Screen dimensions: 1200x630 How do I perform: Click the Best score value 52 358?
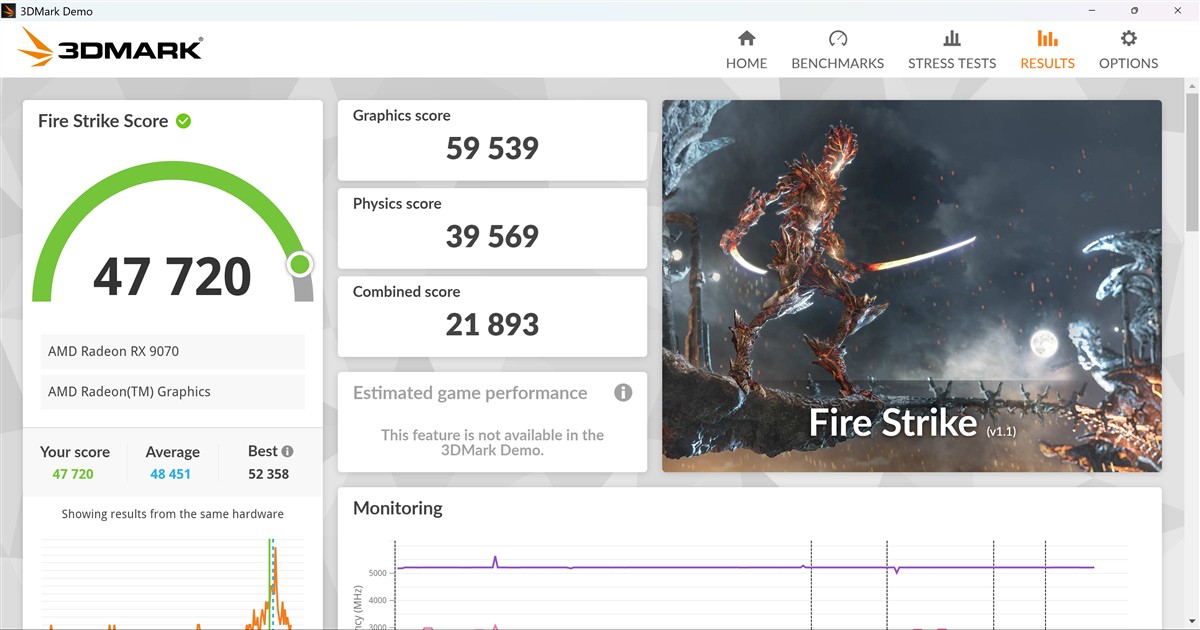(268, 474)
